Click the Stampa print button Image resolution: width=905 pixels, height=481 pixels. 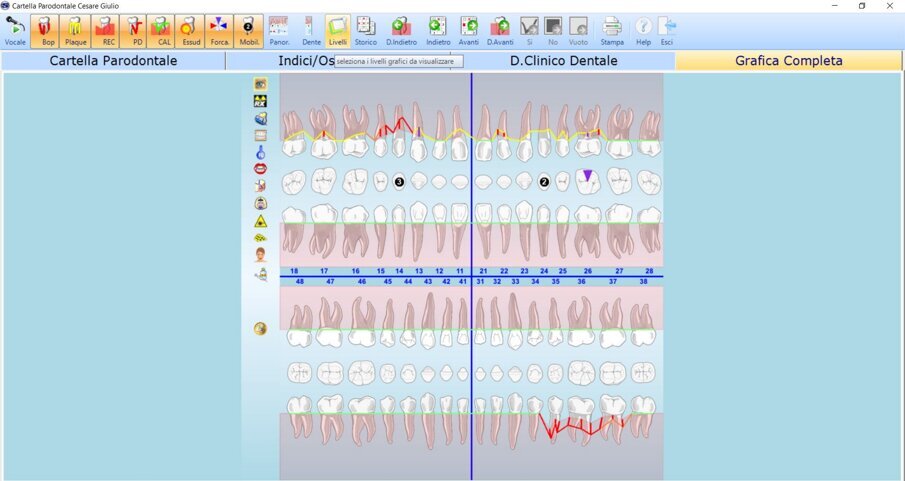(612, 30)
